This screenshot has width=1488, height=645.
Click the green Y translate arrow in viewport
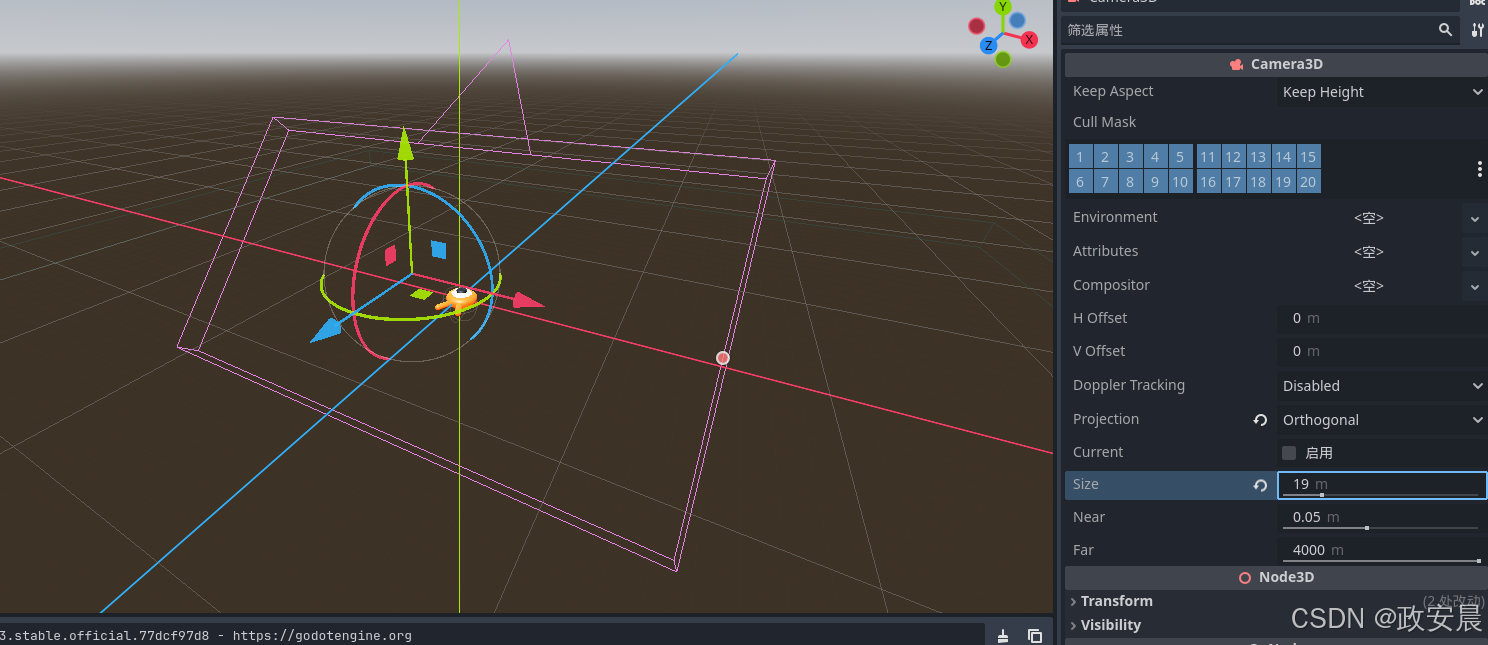click(404, 144)
